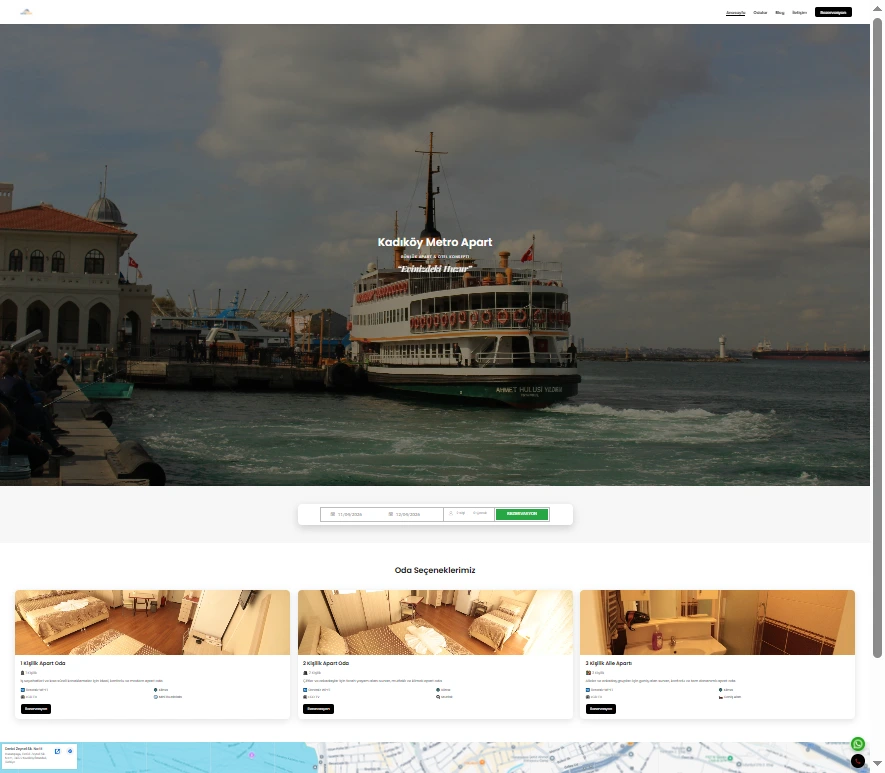The height and width of the screenshot is (773, 885).
Task: Click the 1 Kişilik Apart Oda title
Action: point(43,663)
